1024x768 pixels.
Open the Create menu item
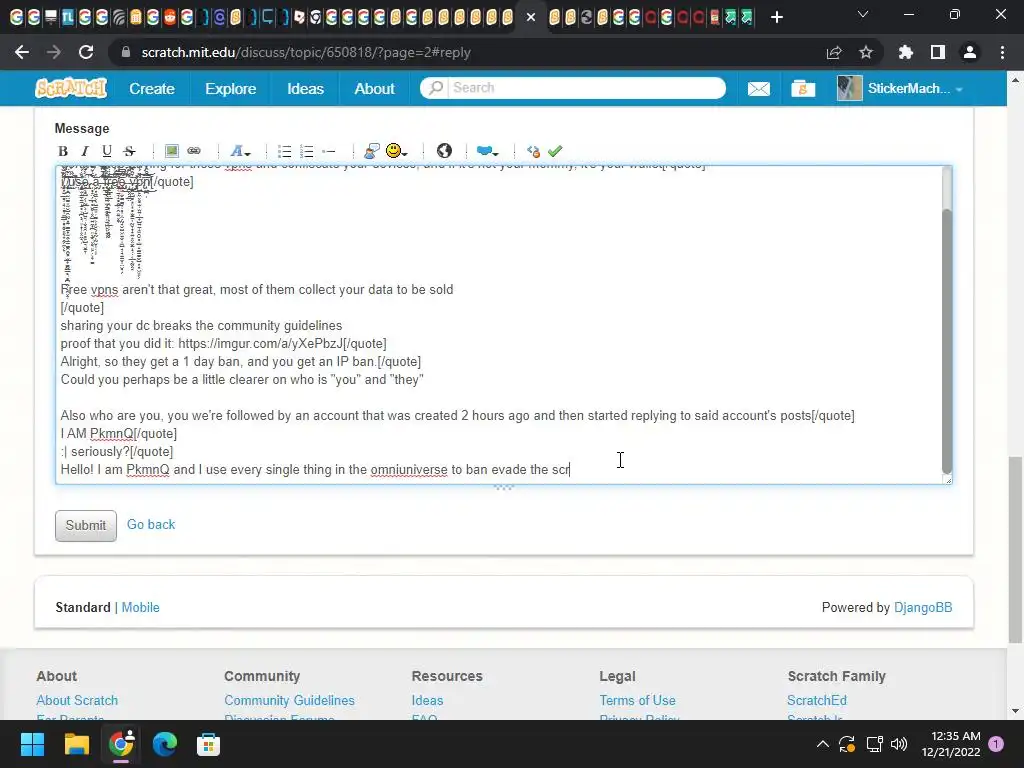(152, 89)
